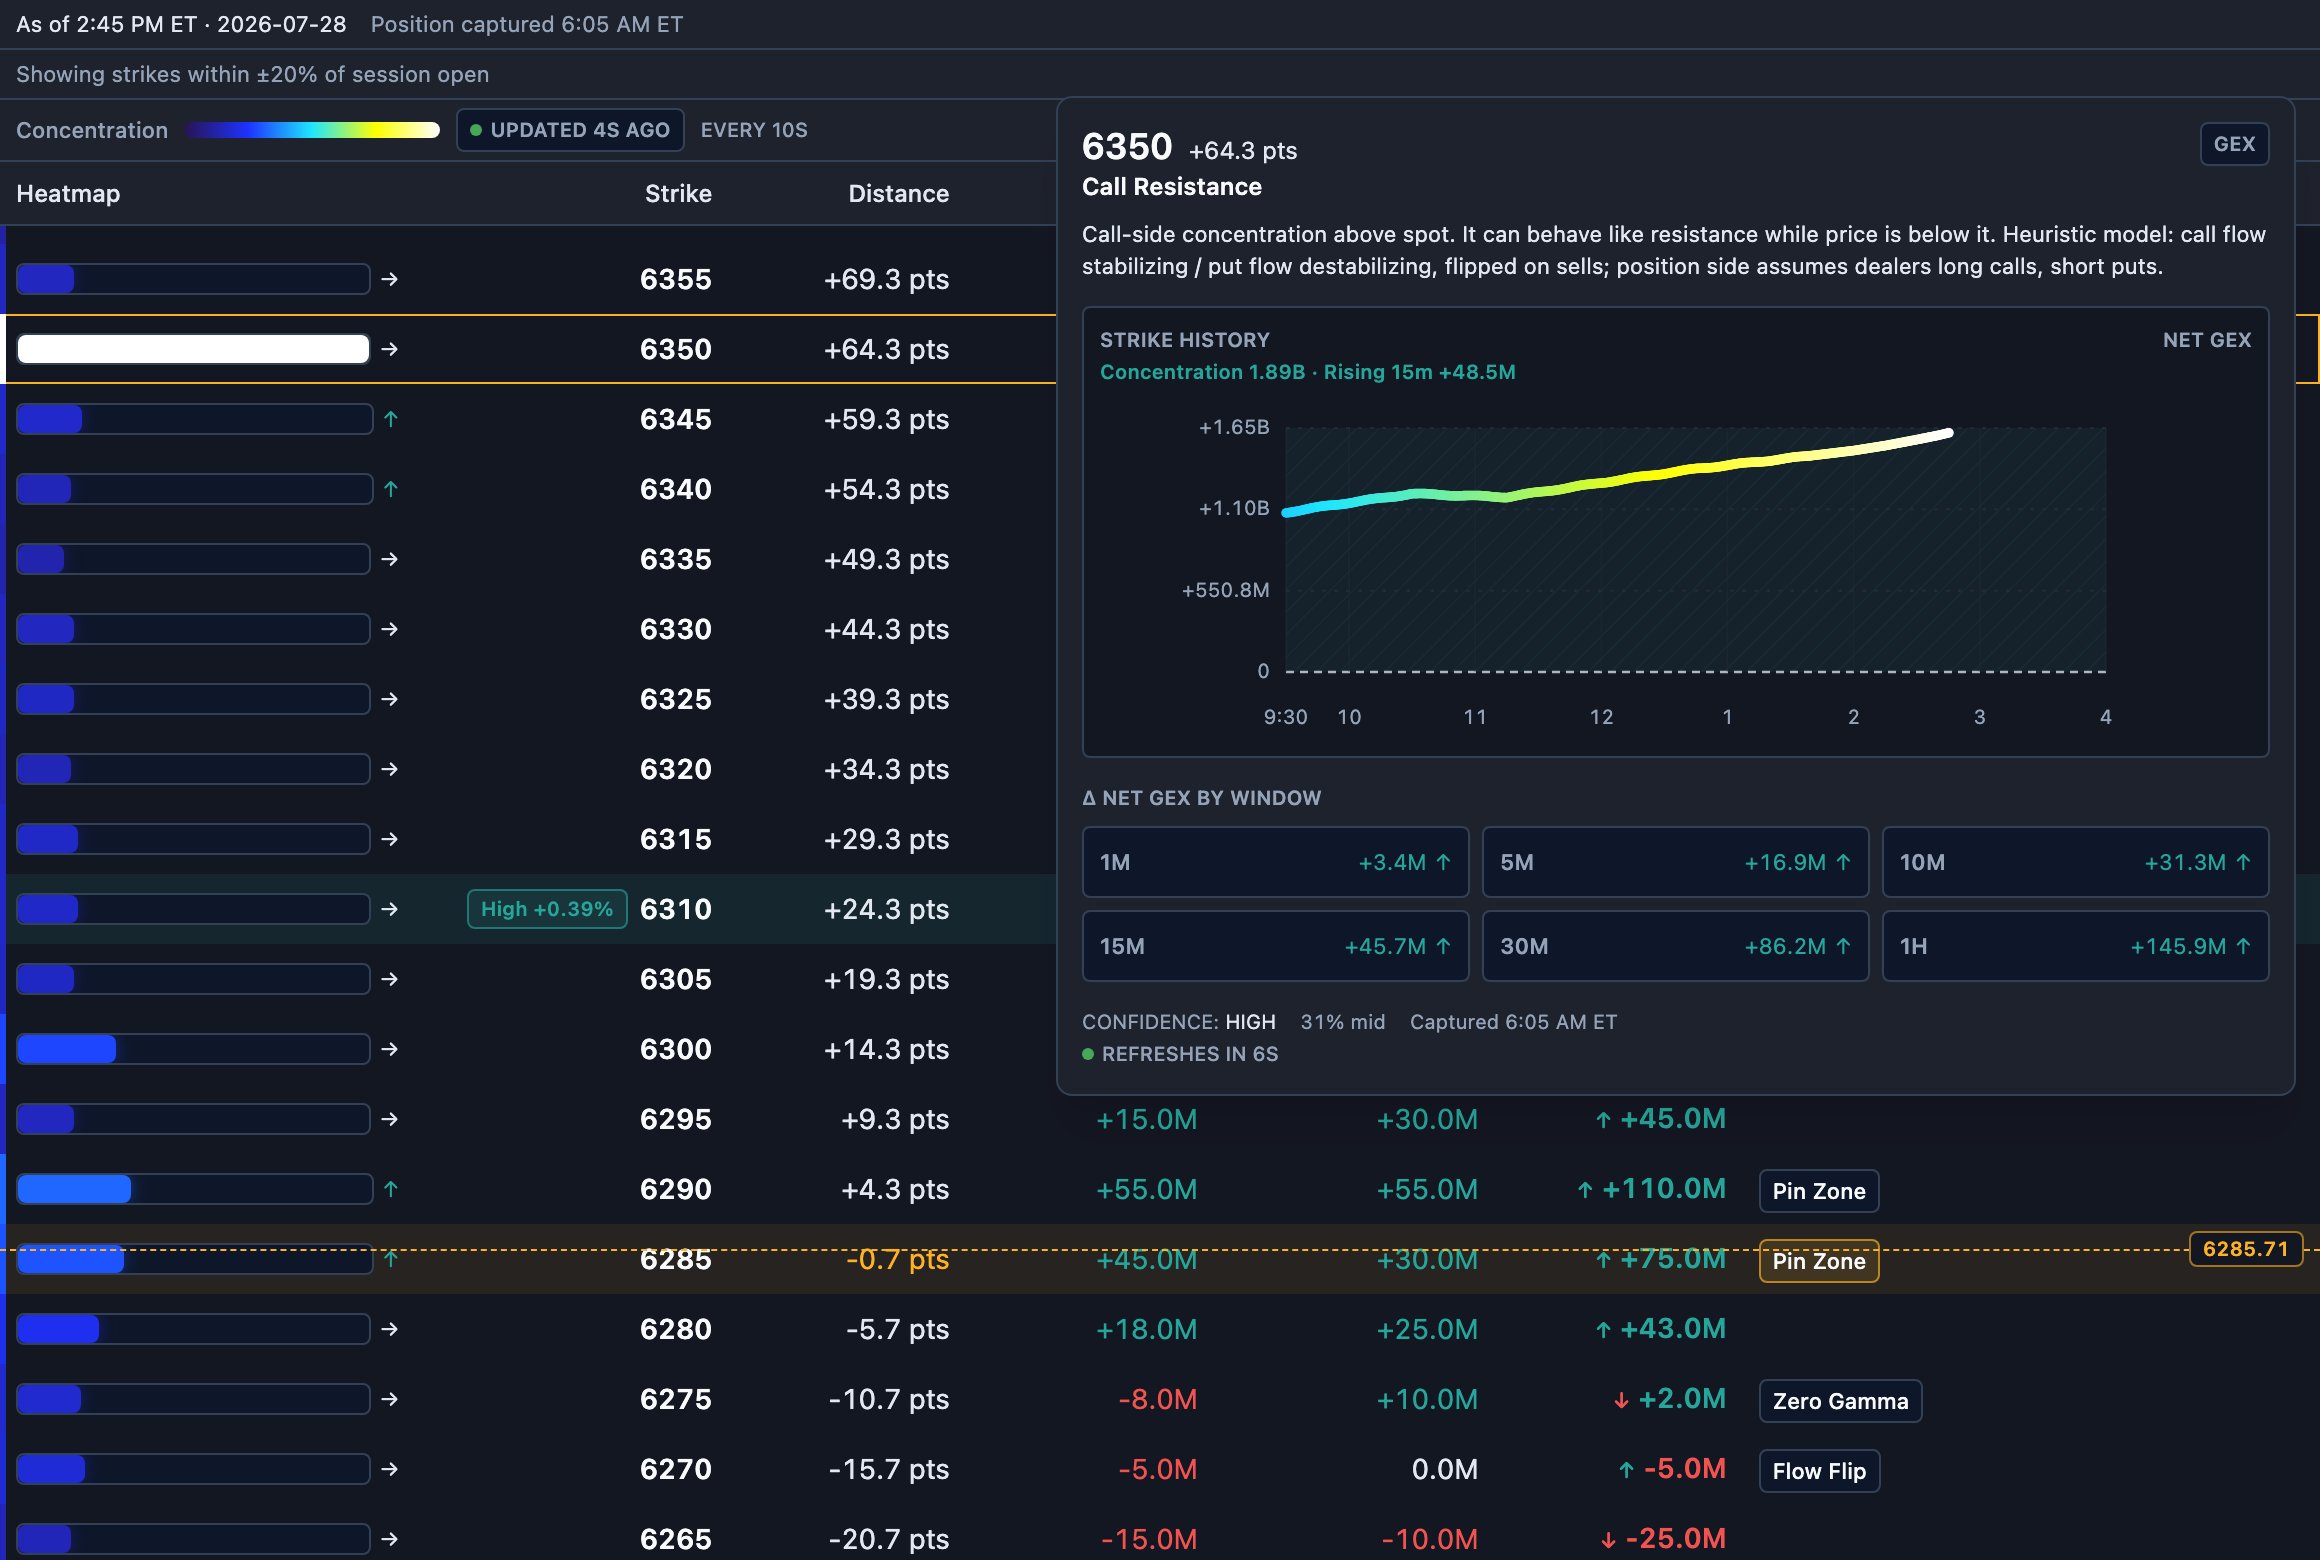The height and width of the screenshot is (1560, 2320).
Task: Click the strike history net GEX line chart
Action: [x=1695, y=550]
